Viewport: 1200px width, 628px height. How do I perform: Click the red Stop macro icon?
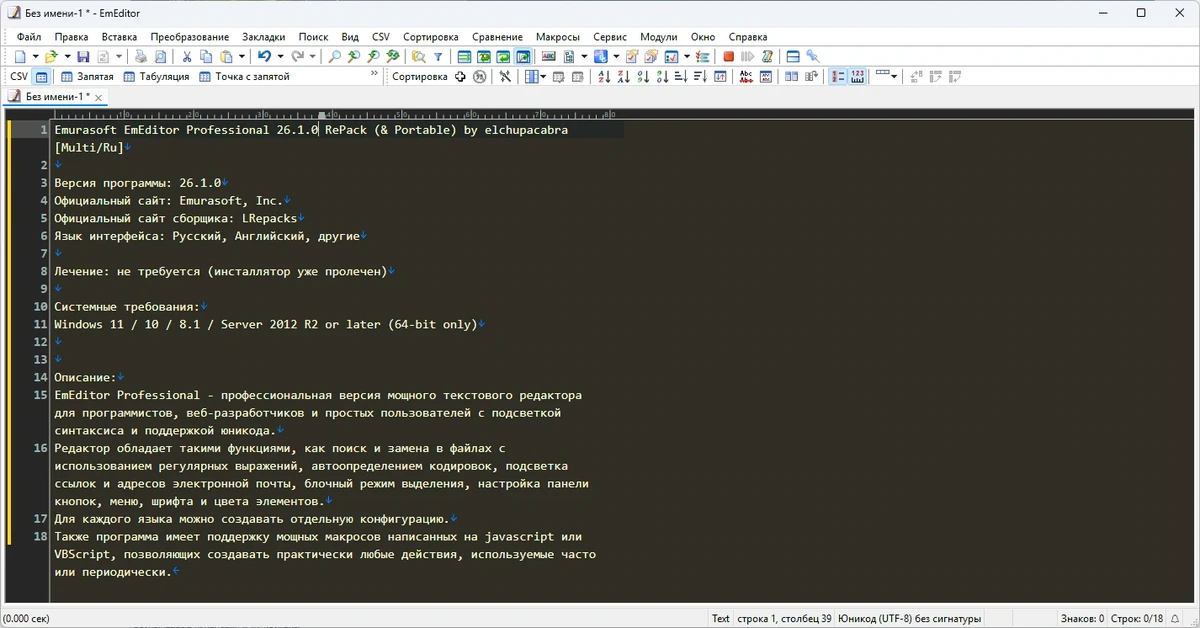pos(729,57)
